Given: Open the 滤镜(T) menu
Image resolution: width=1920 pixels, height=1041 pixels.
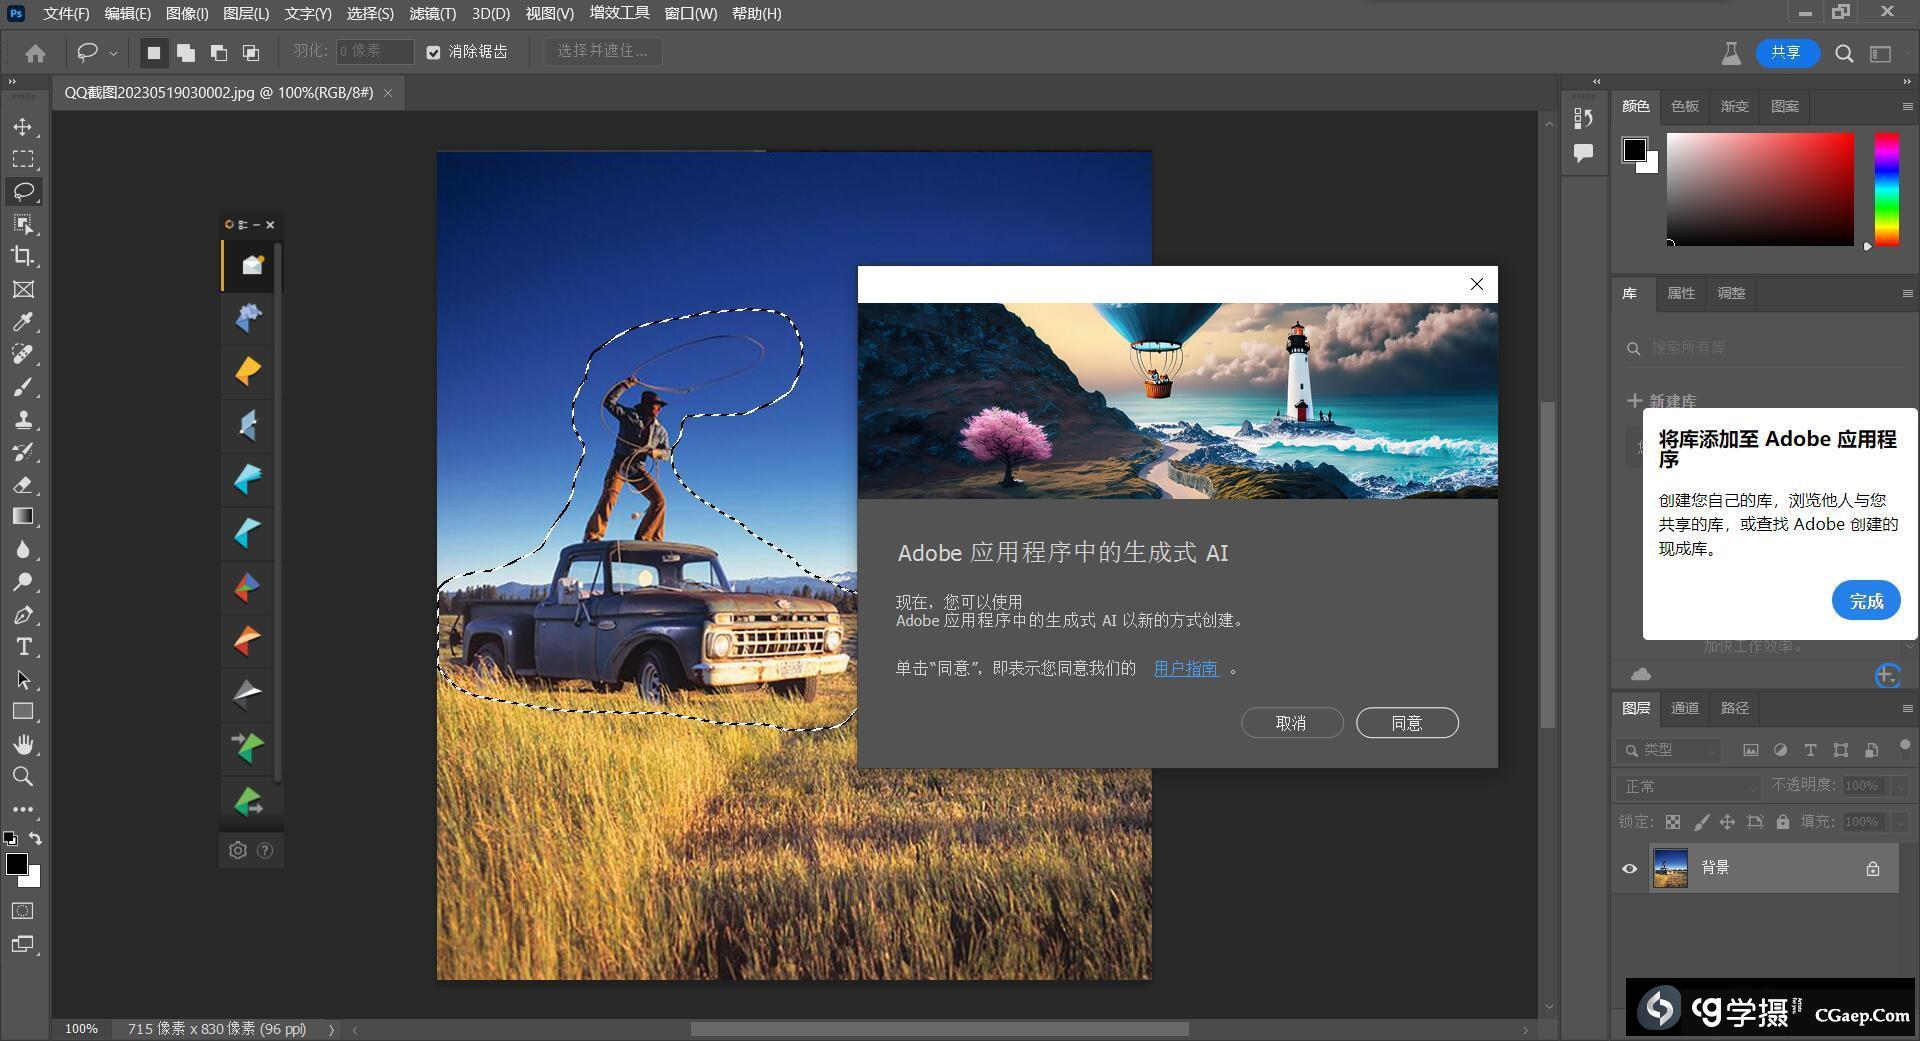Looking at the screenshot, I should tap(432, 14).
